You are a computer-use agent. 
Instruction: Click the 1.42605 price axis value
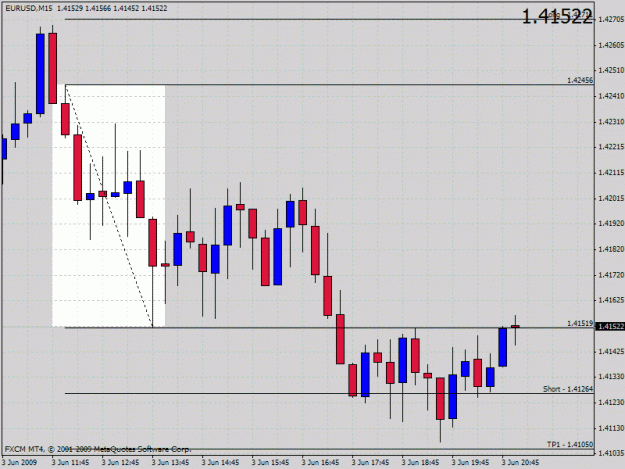pyautogui.click(x=611, y=45)
